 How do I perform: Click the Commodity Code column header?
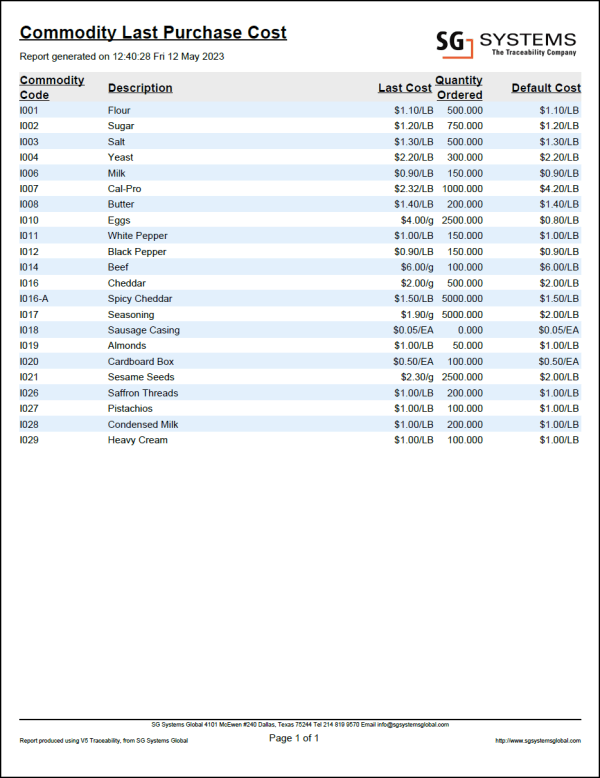pyautogui.click(x=52, y=87)
